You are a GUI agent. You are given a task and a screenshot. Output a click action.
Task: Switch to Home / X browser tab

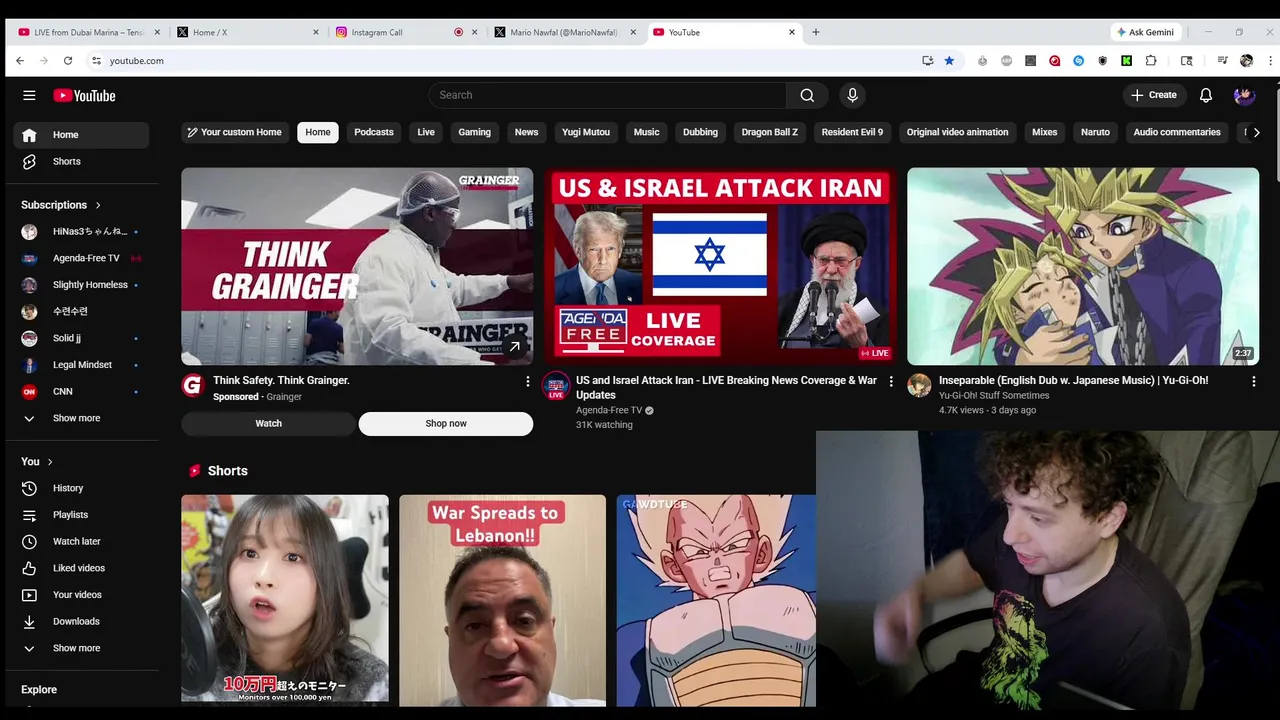(x=247, y=32)
